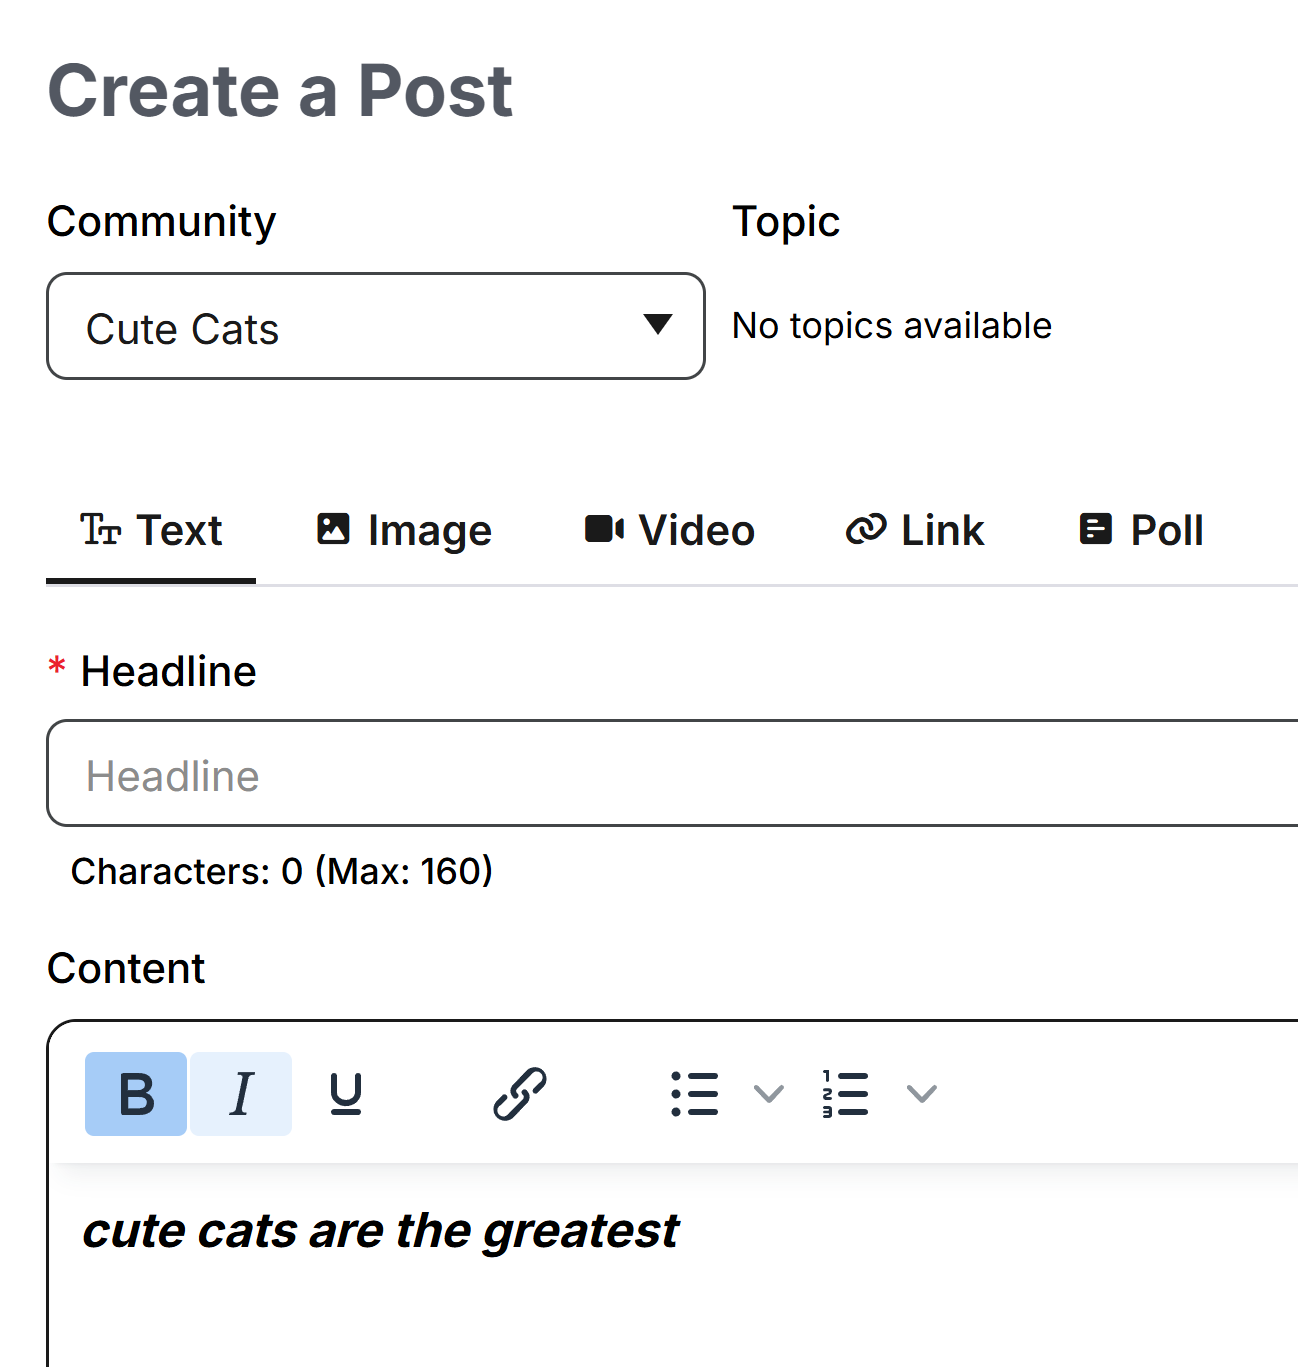Expand bulleted list style options chevron
Viewport: 1298px width, 1367px height.
[768, 1094]
